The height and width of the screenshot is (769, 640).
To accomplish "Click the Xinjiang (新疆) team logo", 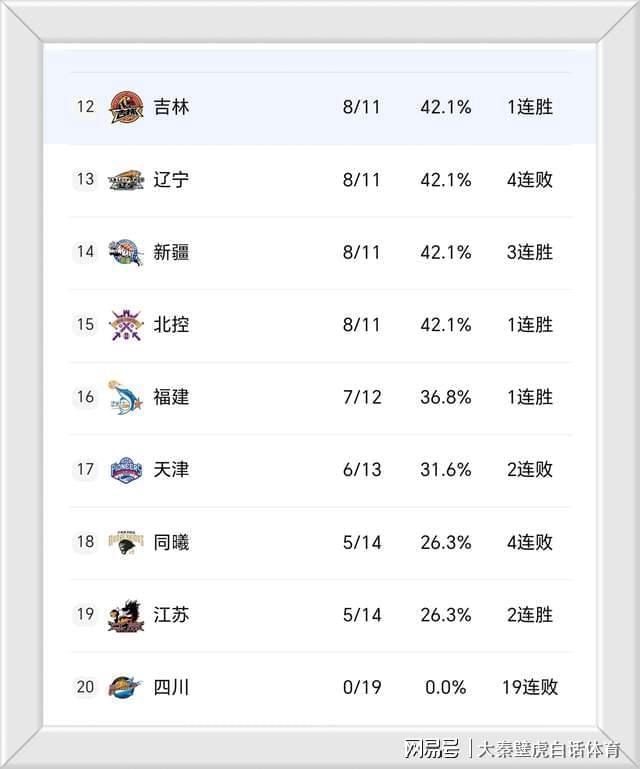I will (126, 252).
